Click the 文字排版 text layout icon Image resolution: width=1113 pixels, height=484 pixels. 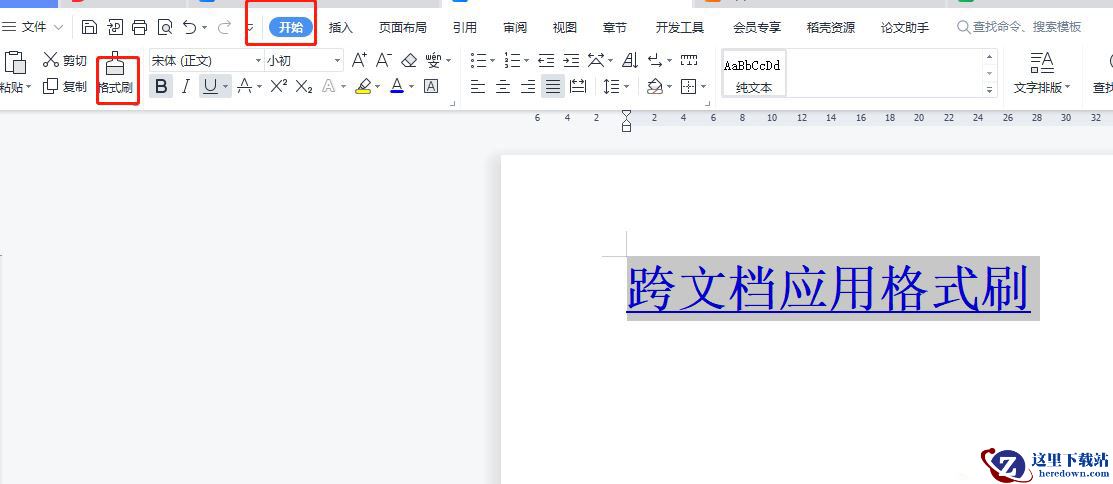point(1042,63)
